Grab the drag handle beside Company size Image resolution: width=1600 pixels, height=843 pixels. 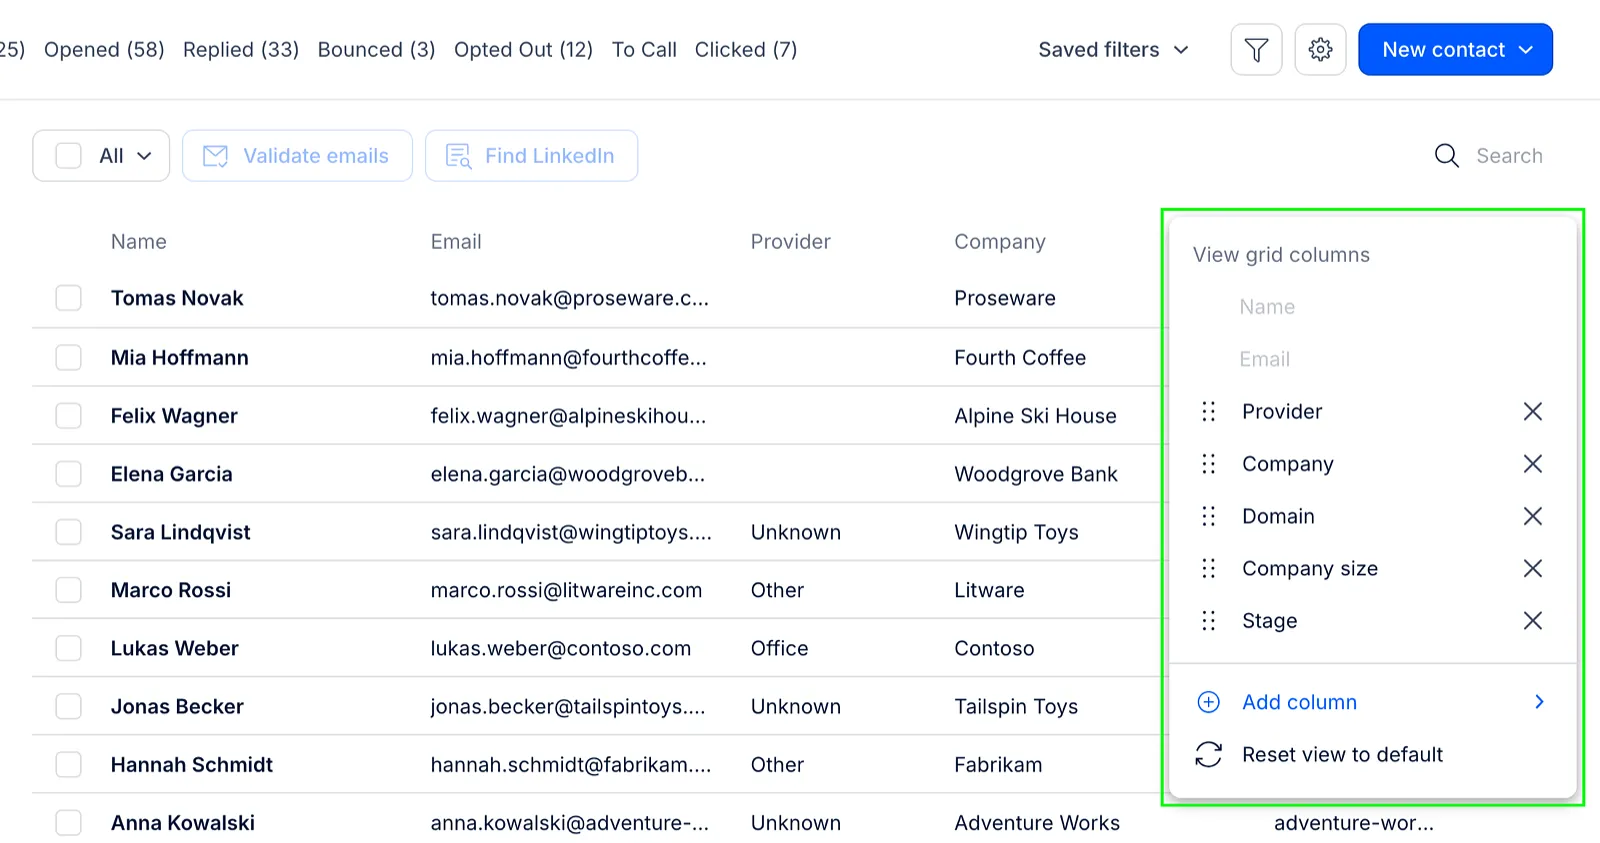1208,568
